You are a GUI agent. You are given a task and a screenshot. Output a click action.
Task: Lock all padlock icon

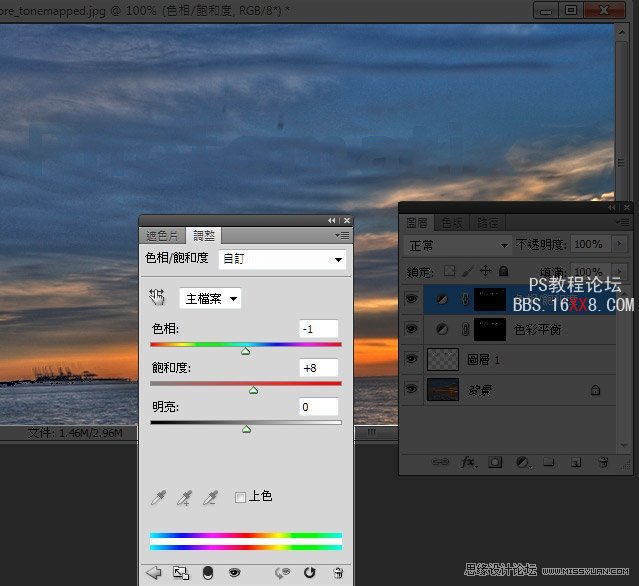pyautogui.click(x=504, y=271)
